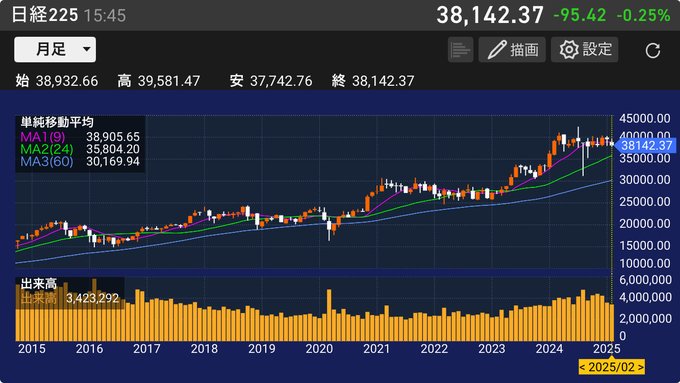Click the 45000.00 y-axis label
Viewport: 680px width, 383px height.
pos(644,118)
